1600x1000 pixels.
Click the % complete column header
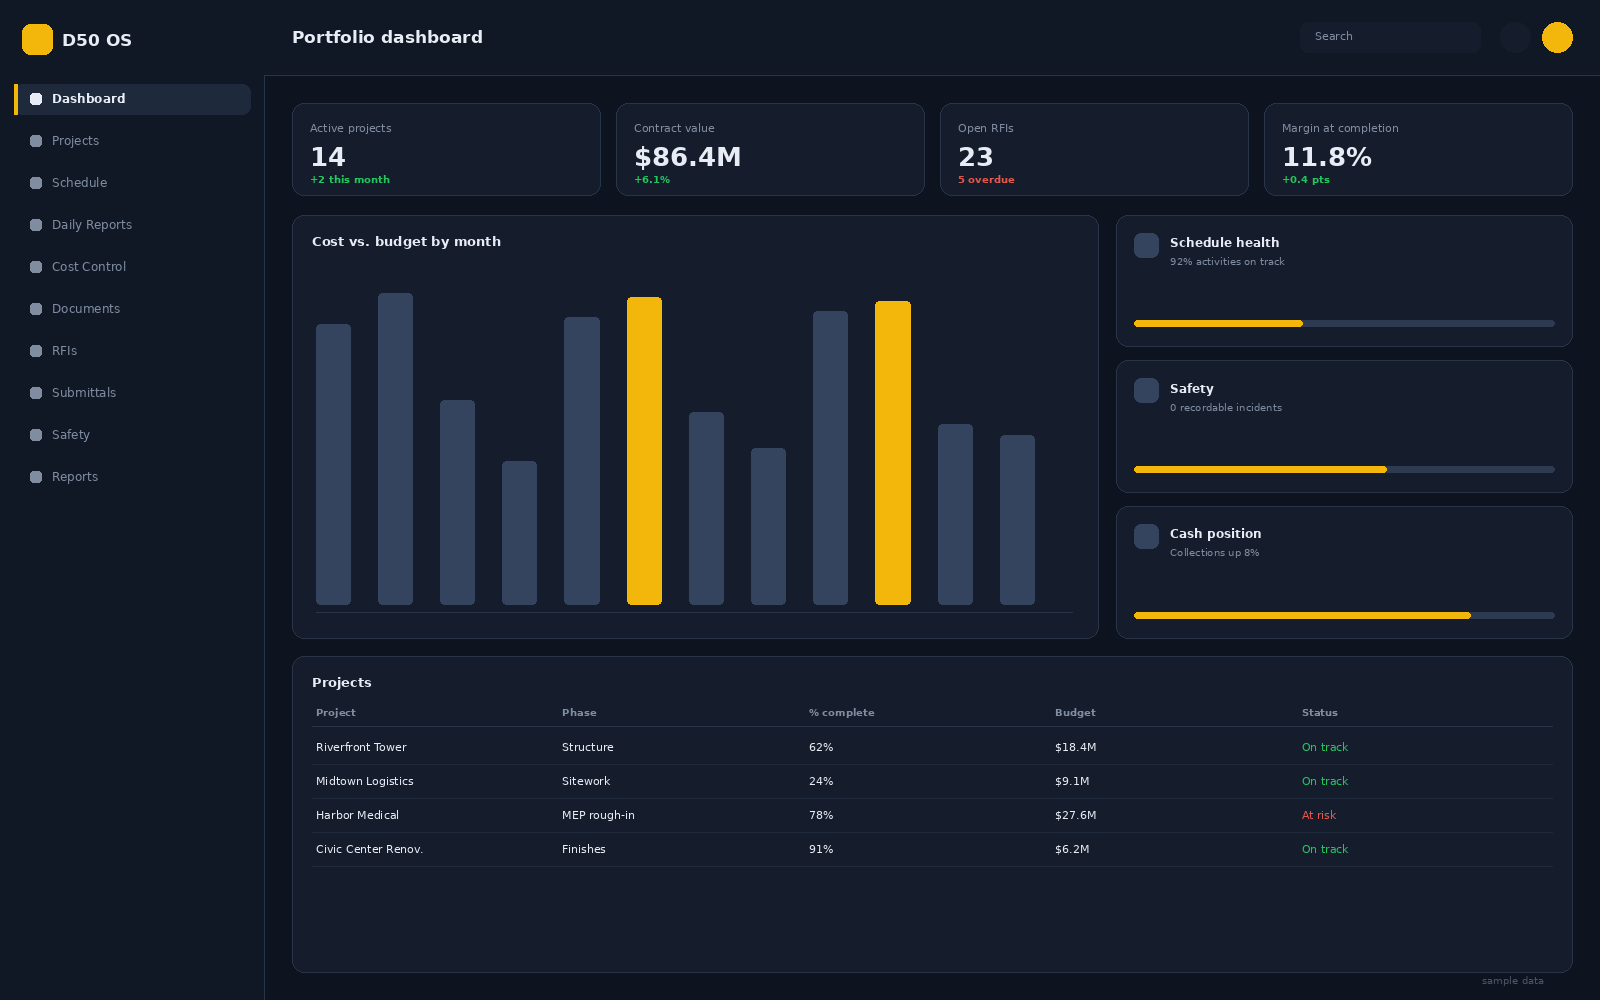click(841, 713)
